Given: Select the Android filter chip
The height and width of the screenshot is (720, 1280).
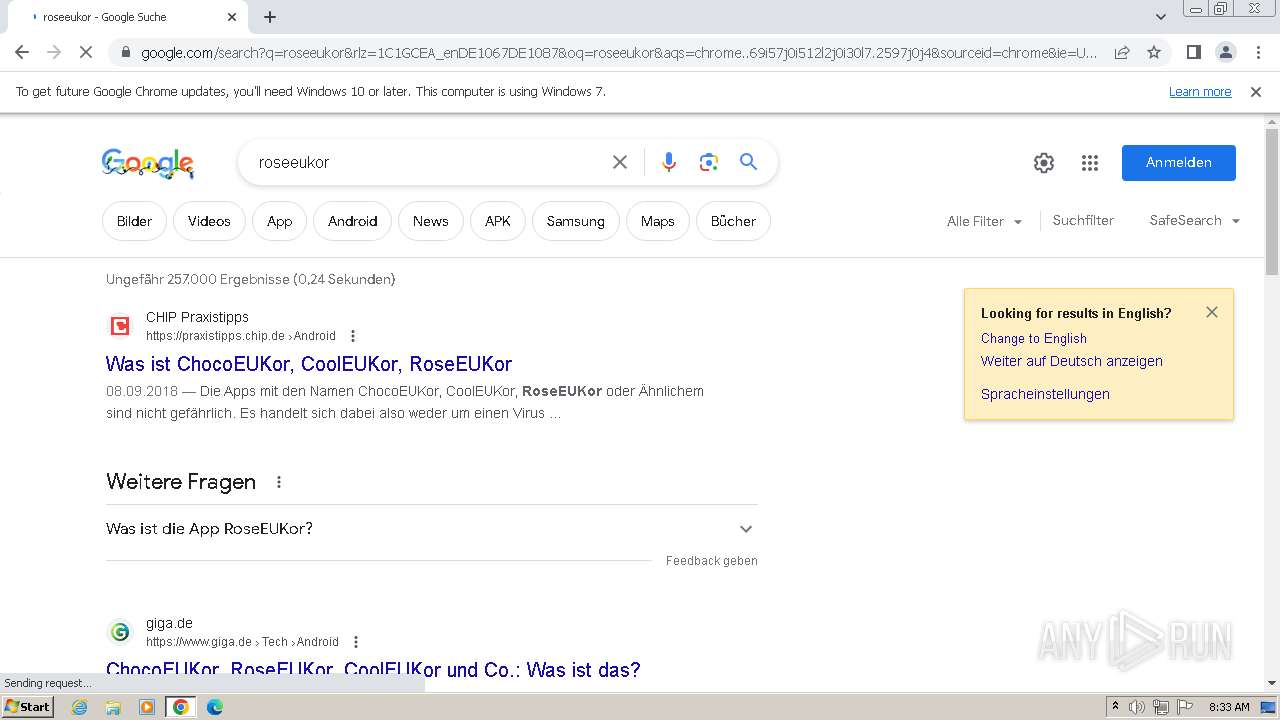Looking at the screenshot, I should tap(353, 221).
